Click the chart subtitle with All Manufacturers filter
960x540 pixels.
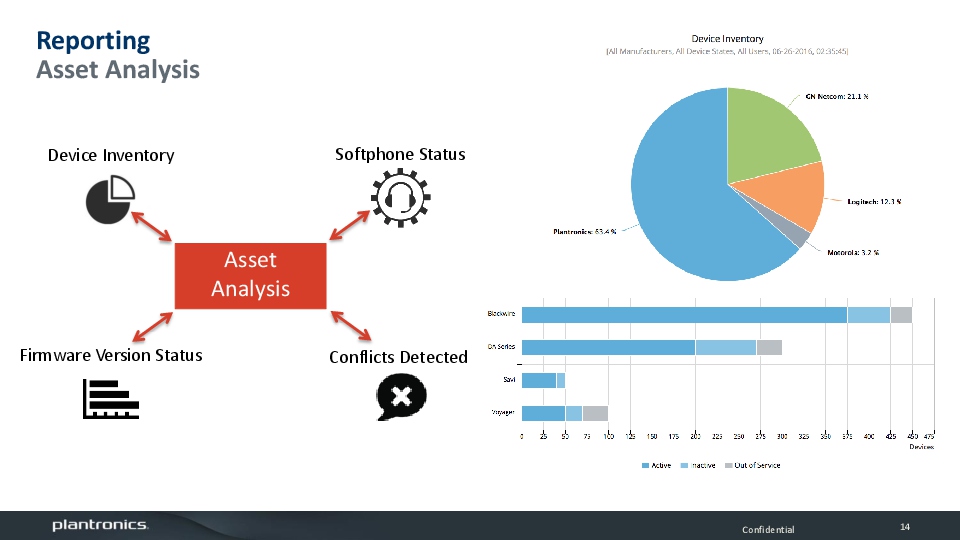(727, 51)
